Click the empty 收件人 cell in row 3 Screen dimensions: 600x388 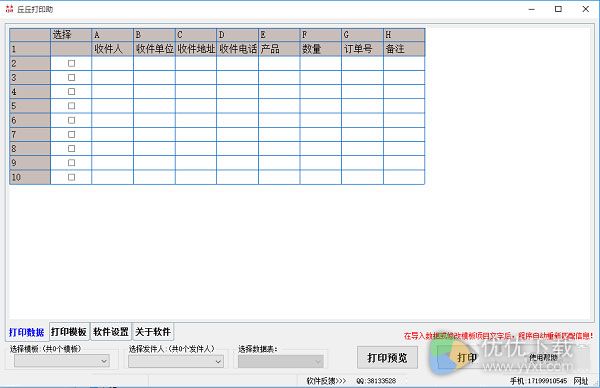click(112, 78)
